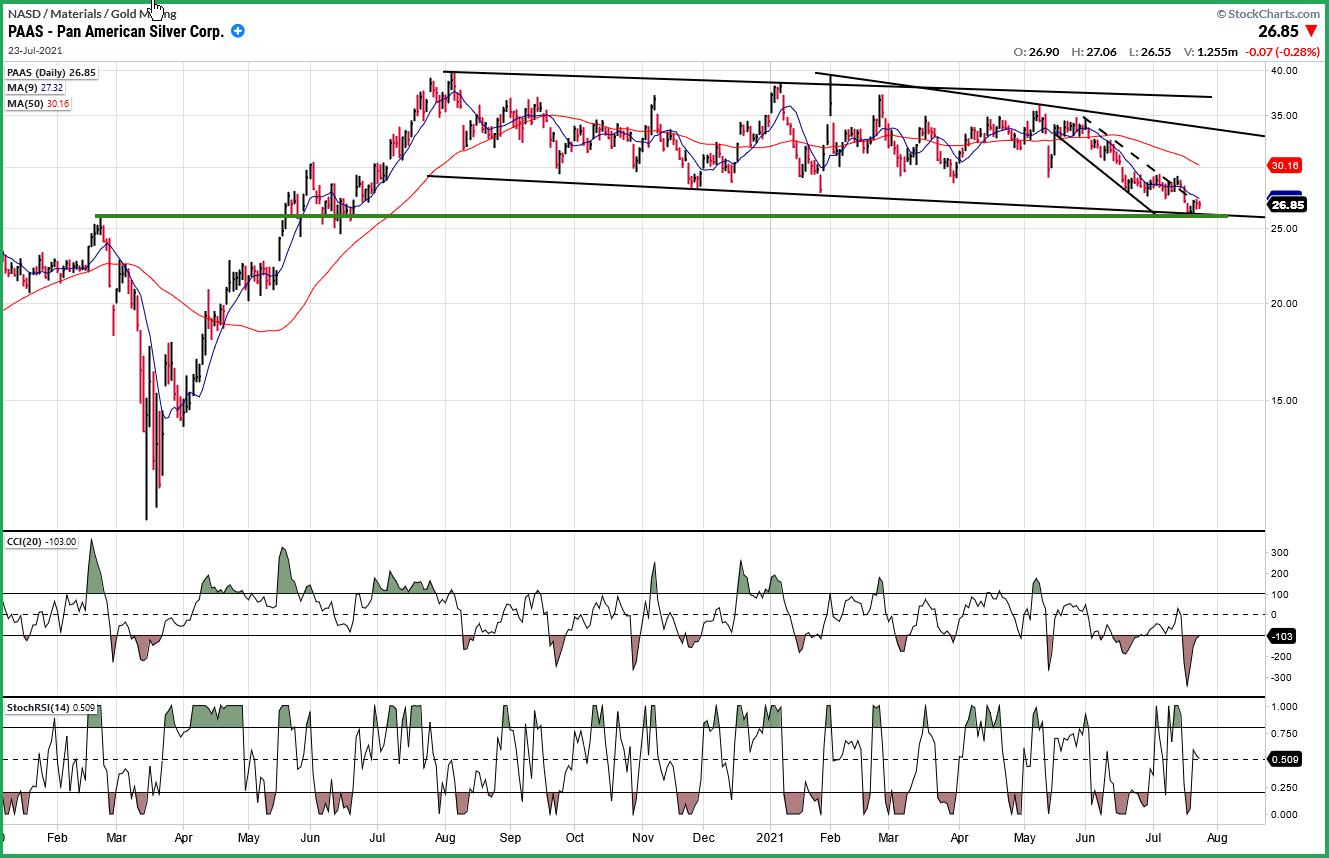Click the 15.00 price axis label
Screen dimensions: 1330x858
coord(1284,401)
